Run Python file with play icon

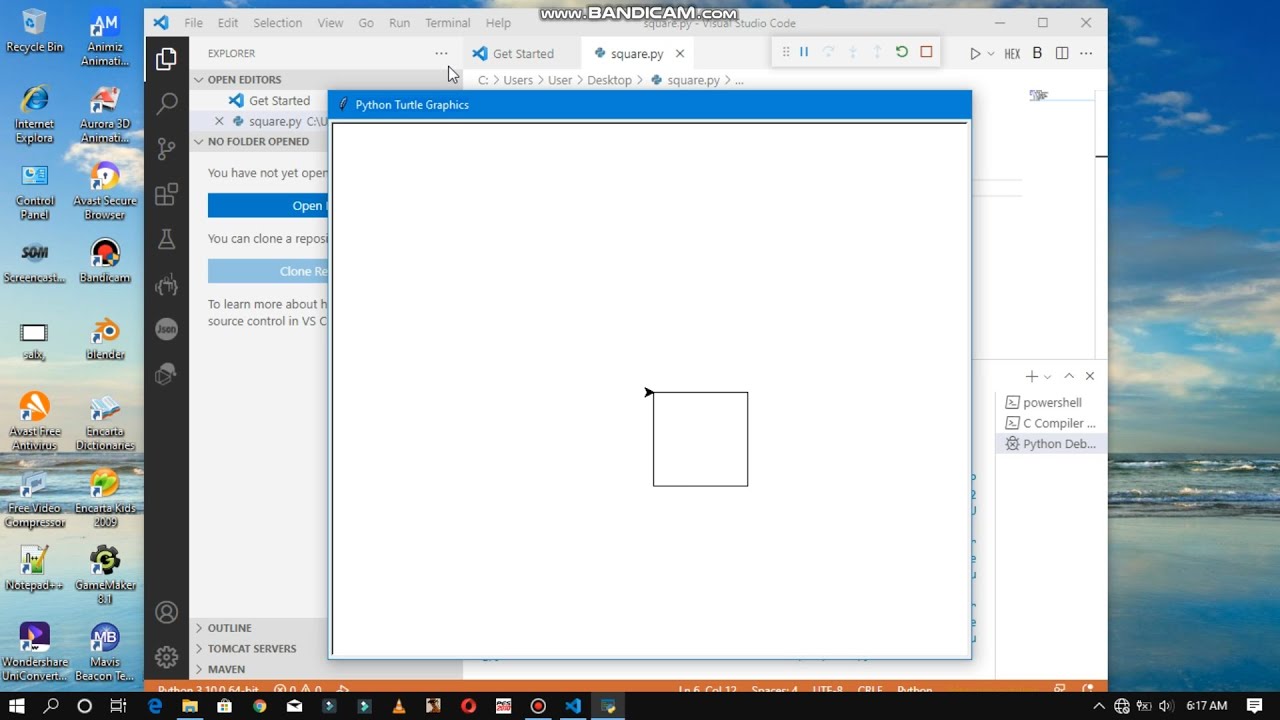coord(975,53)
